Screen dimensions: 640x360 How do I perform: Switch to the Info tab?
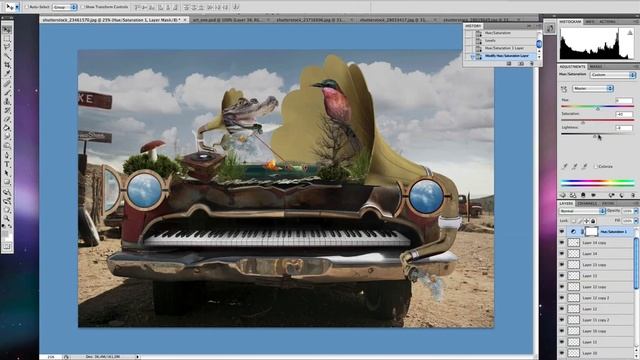[590, 22]
